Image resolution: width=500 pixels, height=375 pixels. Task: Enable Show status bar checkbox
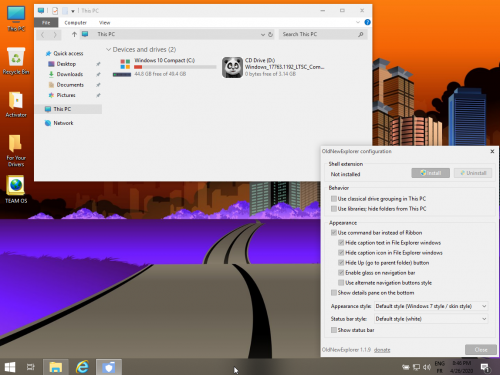[x=334, y=330]
